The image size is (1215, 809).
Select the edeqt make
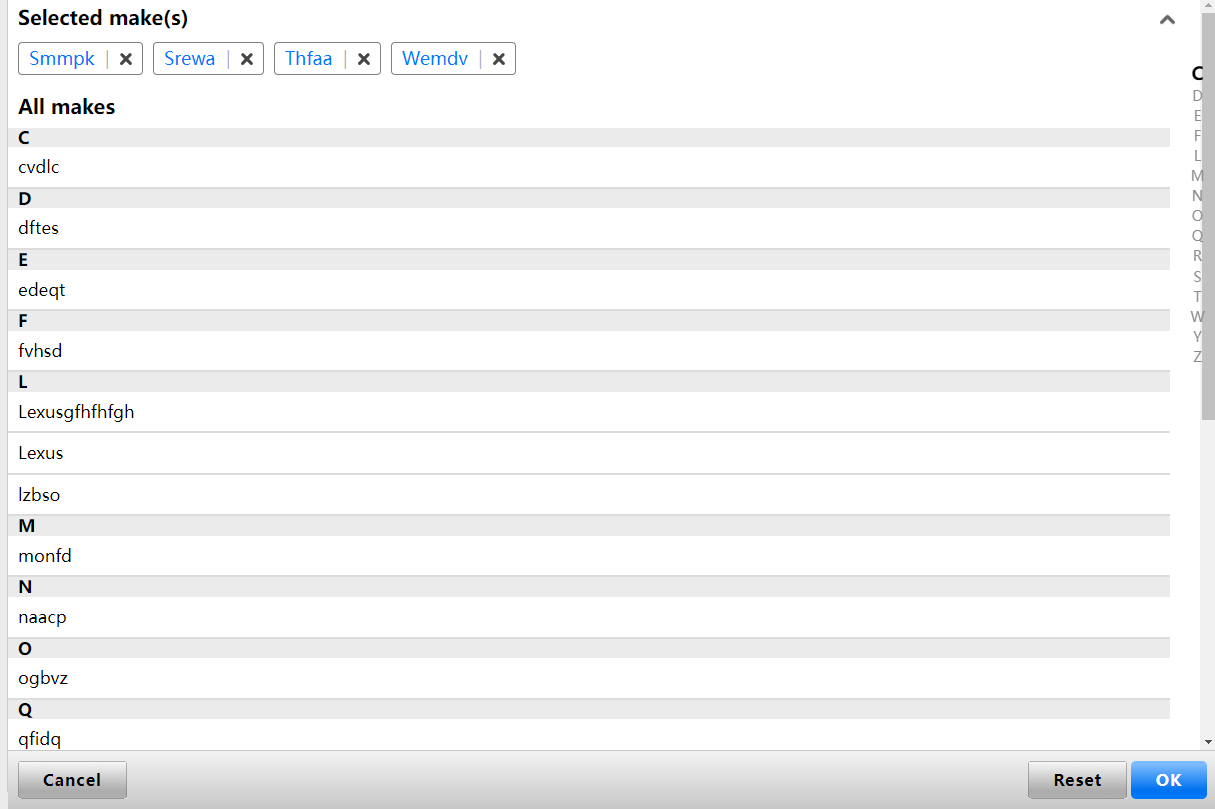[589, 290]
